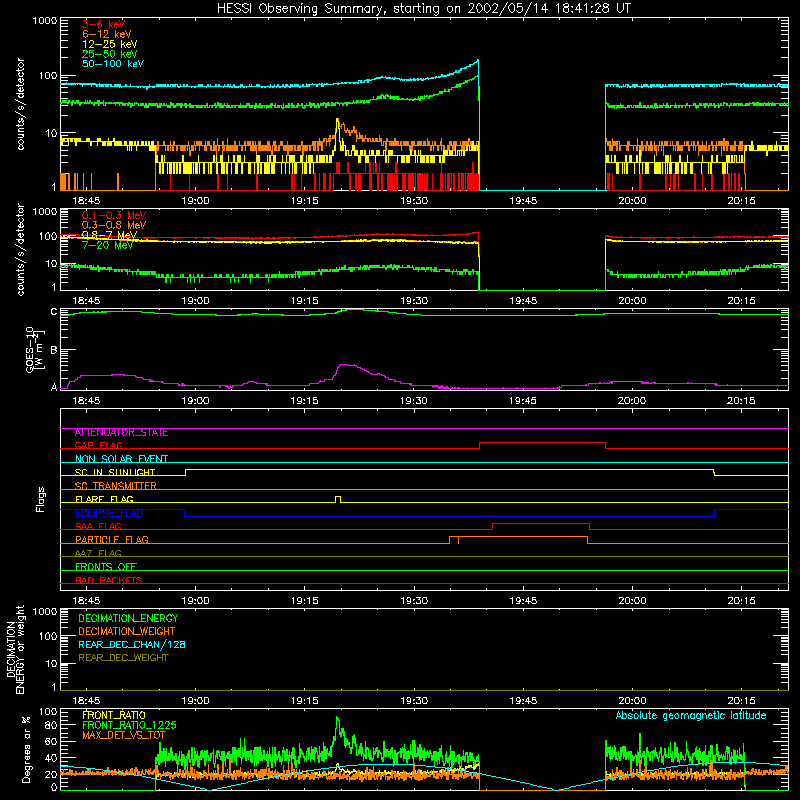Image resolution: width=800 pixels, height=800 pixels.
Task: Select the FRONT_RATIO_1225 legend label
Action: point(129,725)
